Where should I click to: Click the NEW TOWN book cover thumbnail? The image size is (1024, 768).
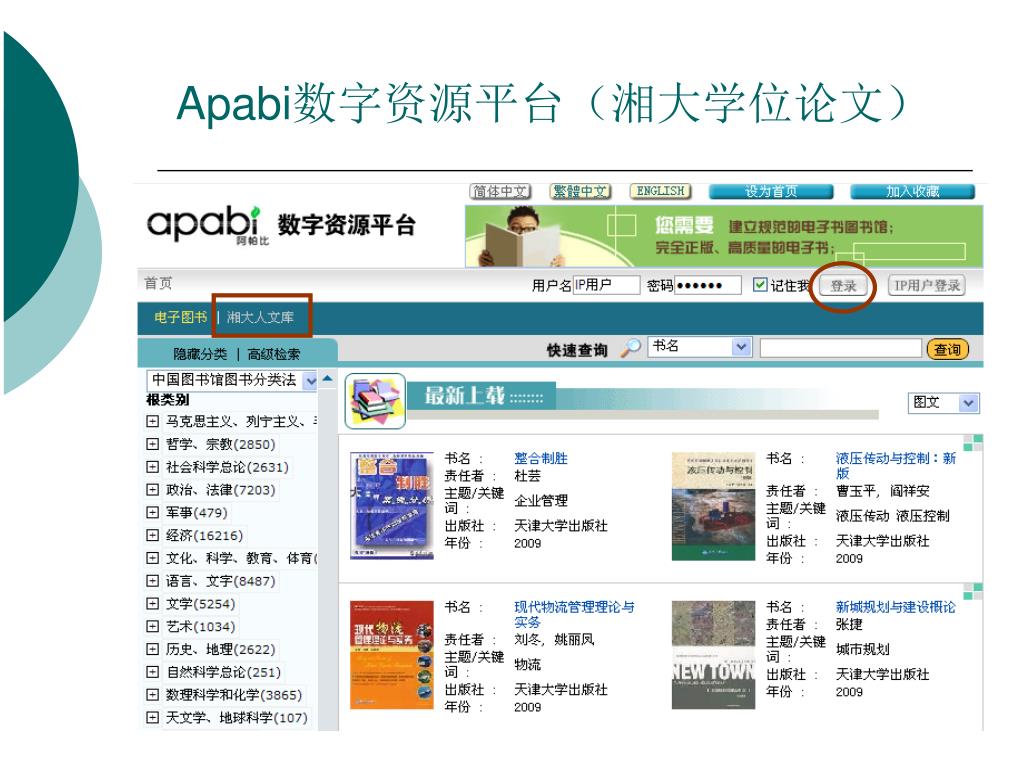click(713, 655)
